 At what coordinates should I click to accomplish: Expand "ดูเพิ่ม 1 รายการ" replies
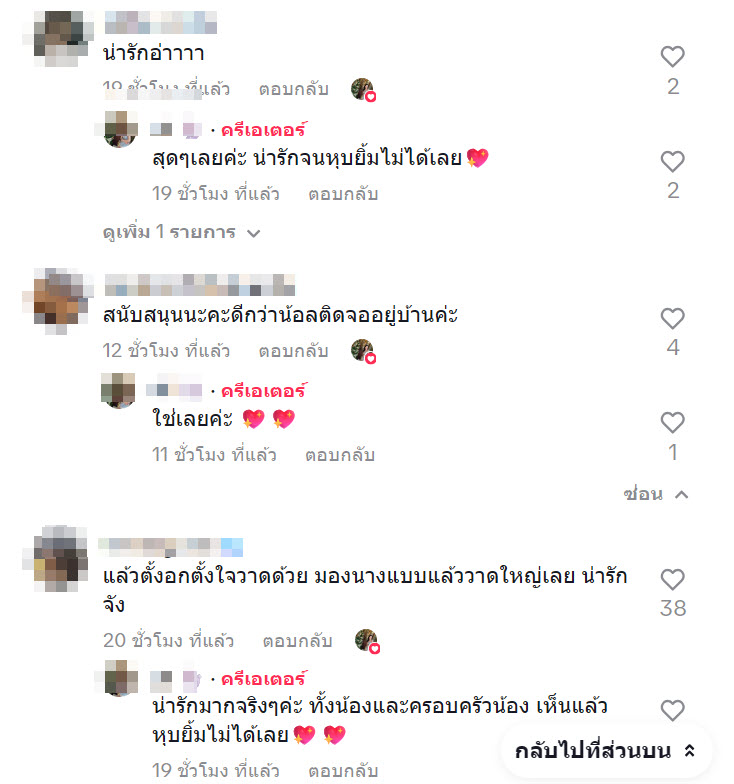coord(182,232)
